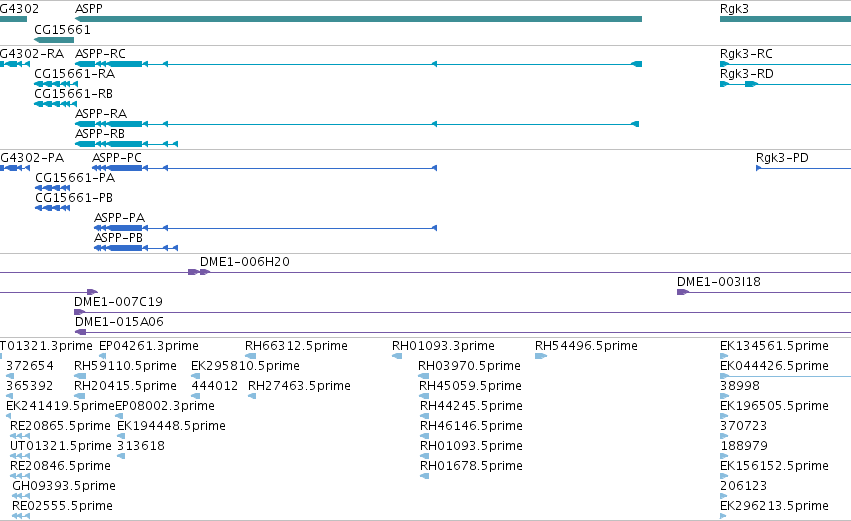Click the ASPP-RB transcript label
Viewport: 851px width, 521px height.
[x=100, y=134]
